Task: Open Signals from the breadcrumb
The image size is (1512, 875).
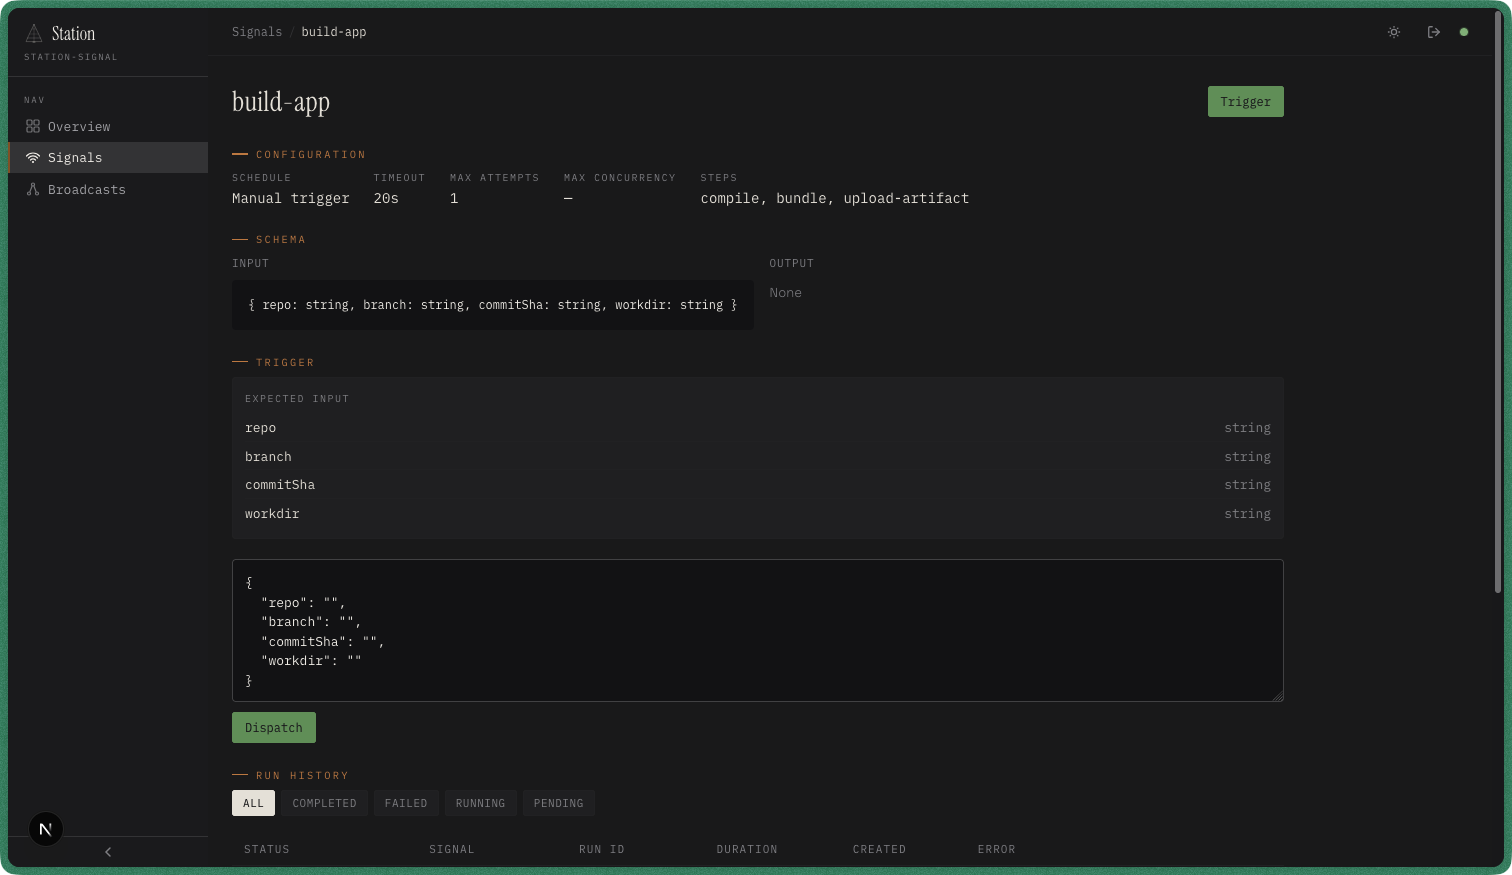Action: pos(257,31)
